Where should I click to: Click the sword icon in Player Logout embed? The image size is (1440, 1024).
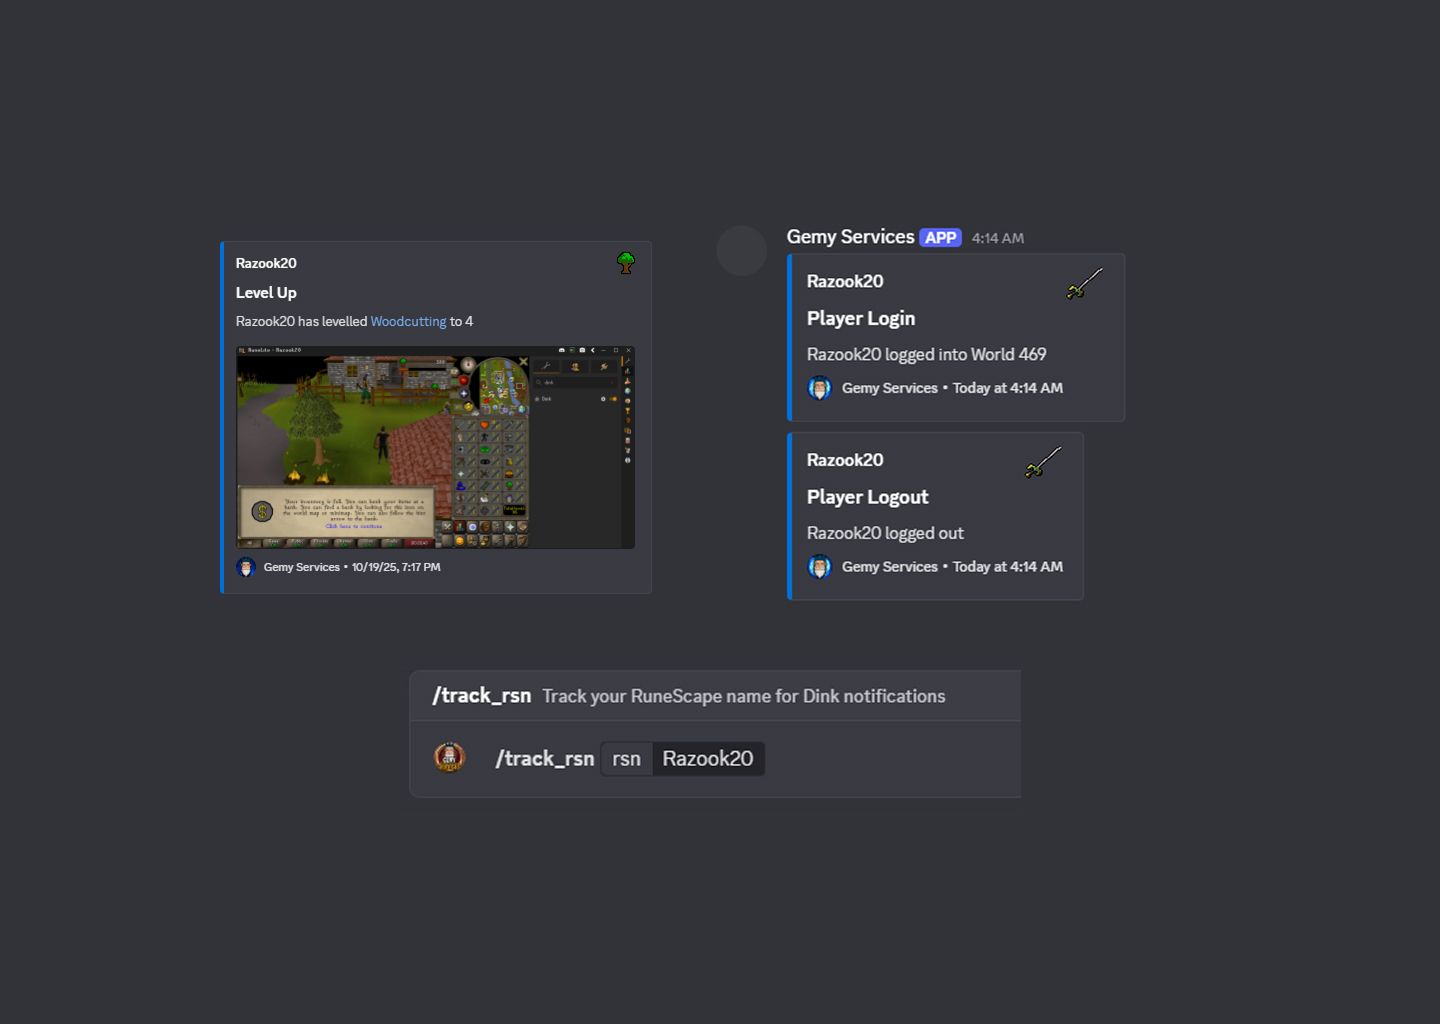[1043, 463]
